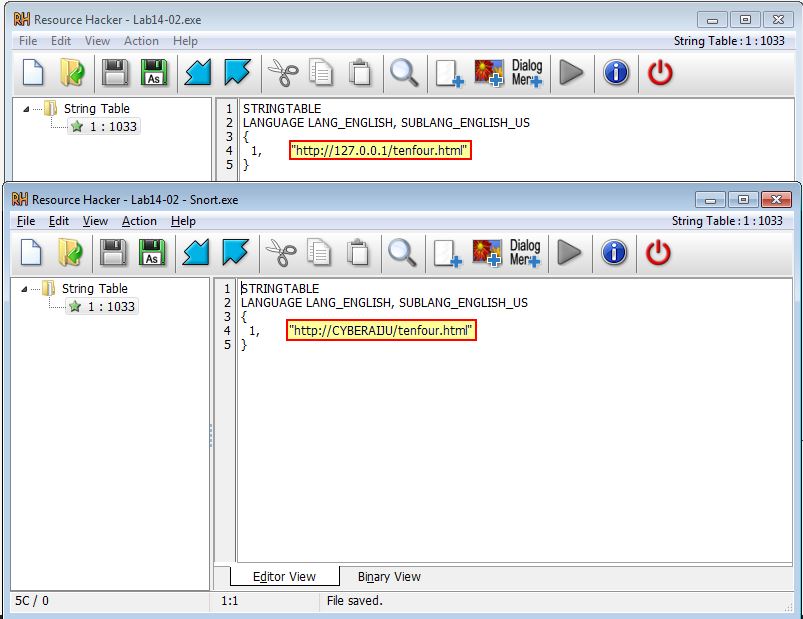The height and width of the screenshot is (619, 803).
Task: Click LANGUAGE line in Snort.exe editor
Action: 384,303
